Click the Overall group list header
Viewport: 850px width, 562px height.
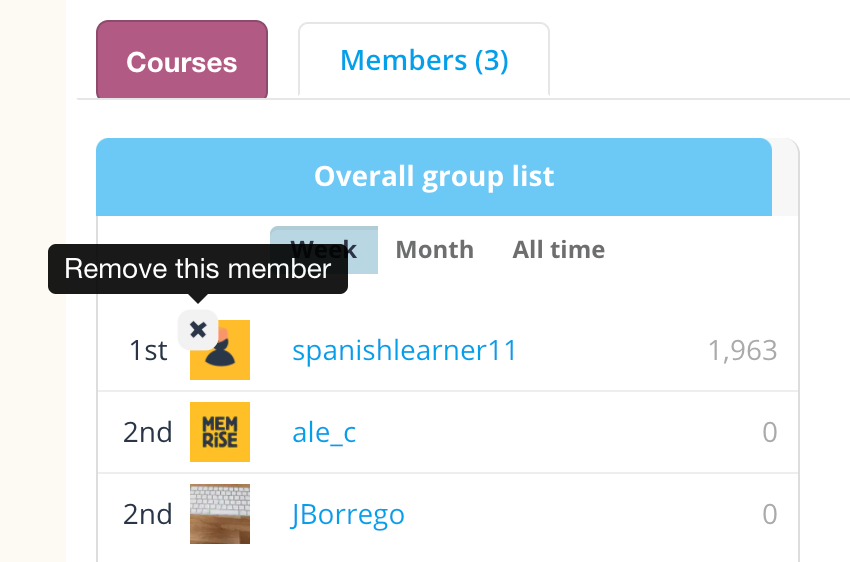point(434,177)
